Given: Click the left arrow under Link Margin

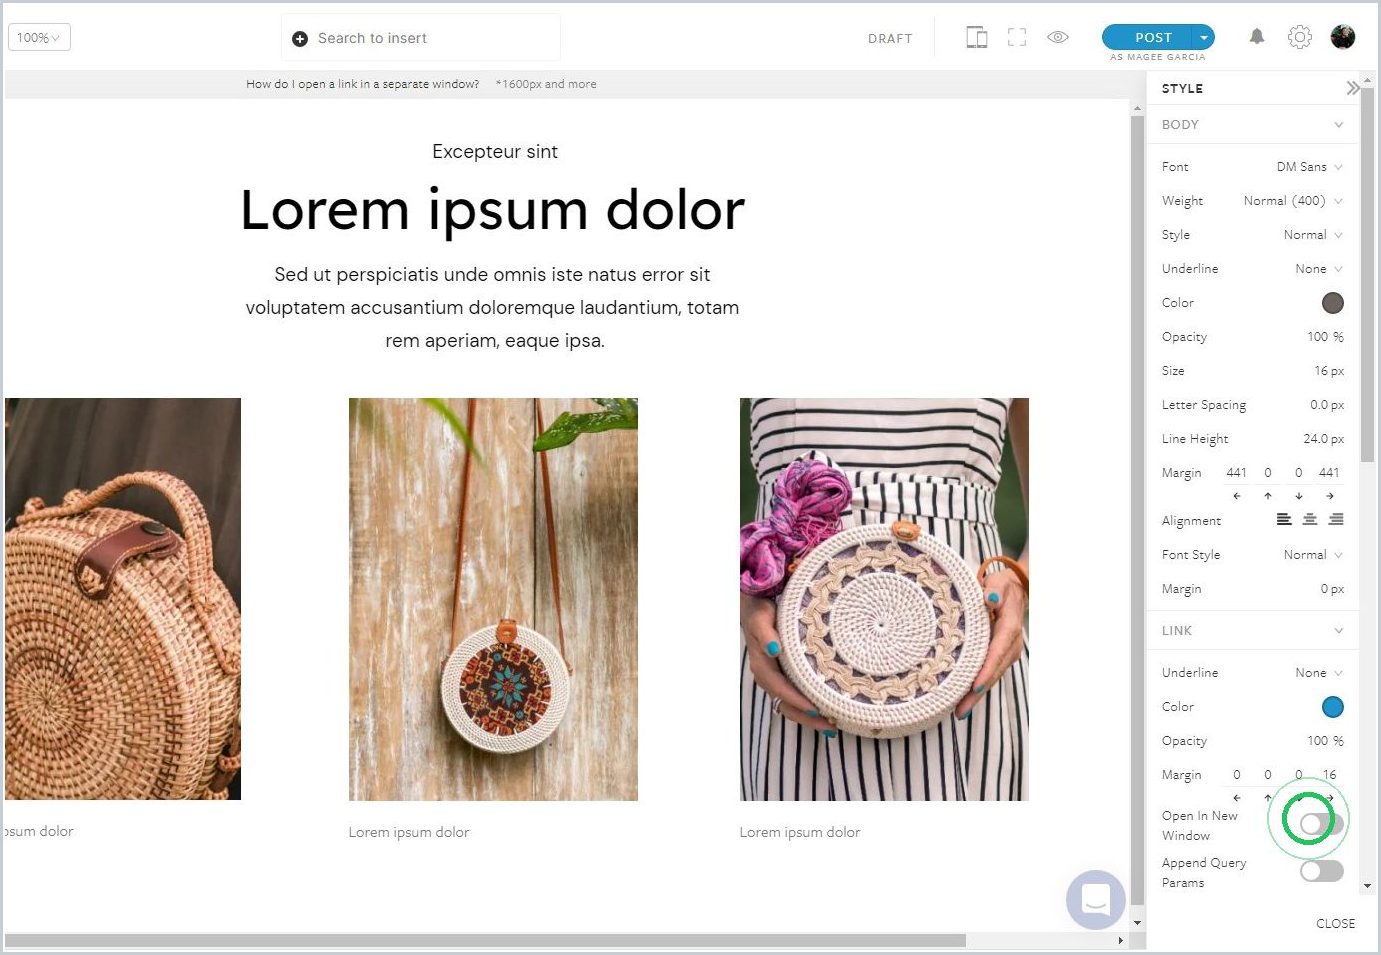Looking at the screenshot, I should (x=1237, y=798).
